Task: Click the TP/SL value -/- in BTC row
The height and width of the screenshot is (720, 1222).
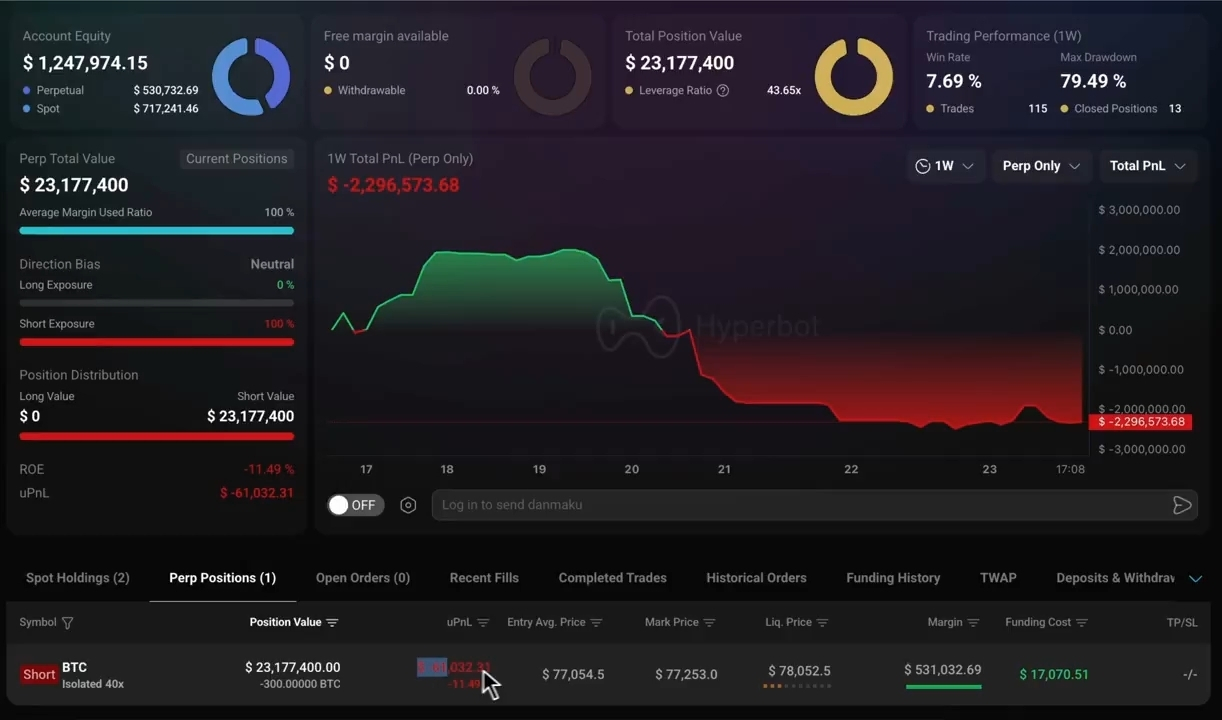Action: click(x=1189, y=675)
